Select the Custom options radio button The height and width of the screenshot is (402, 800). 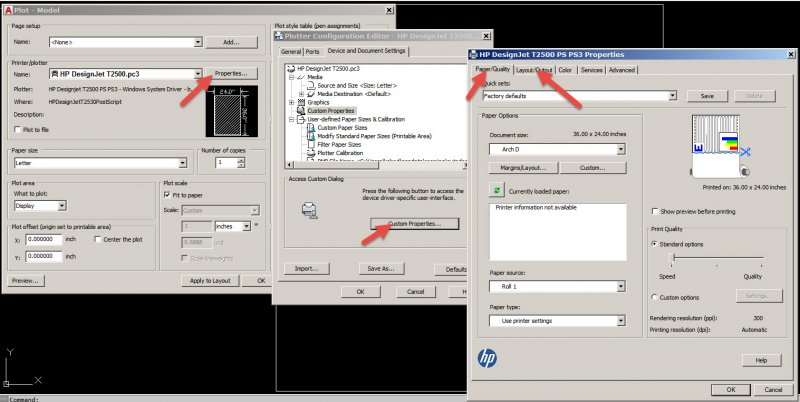click(x=654, y=297)
